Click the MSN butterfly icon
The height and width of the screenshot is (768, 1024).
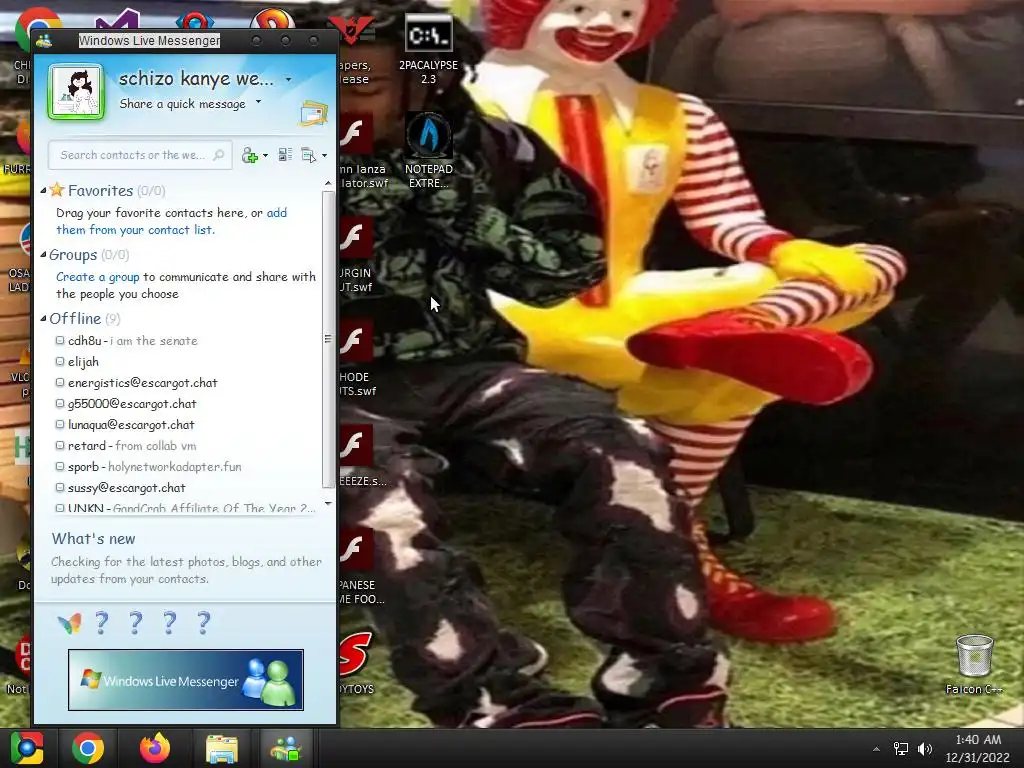69,624
